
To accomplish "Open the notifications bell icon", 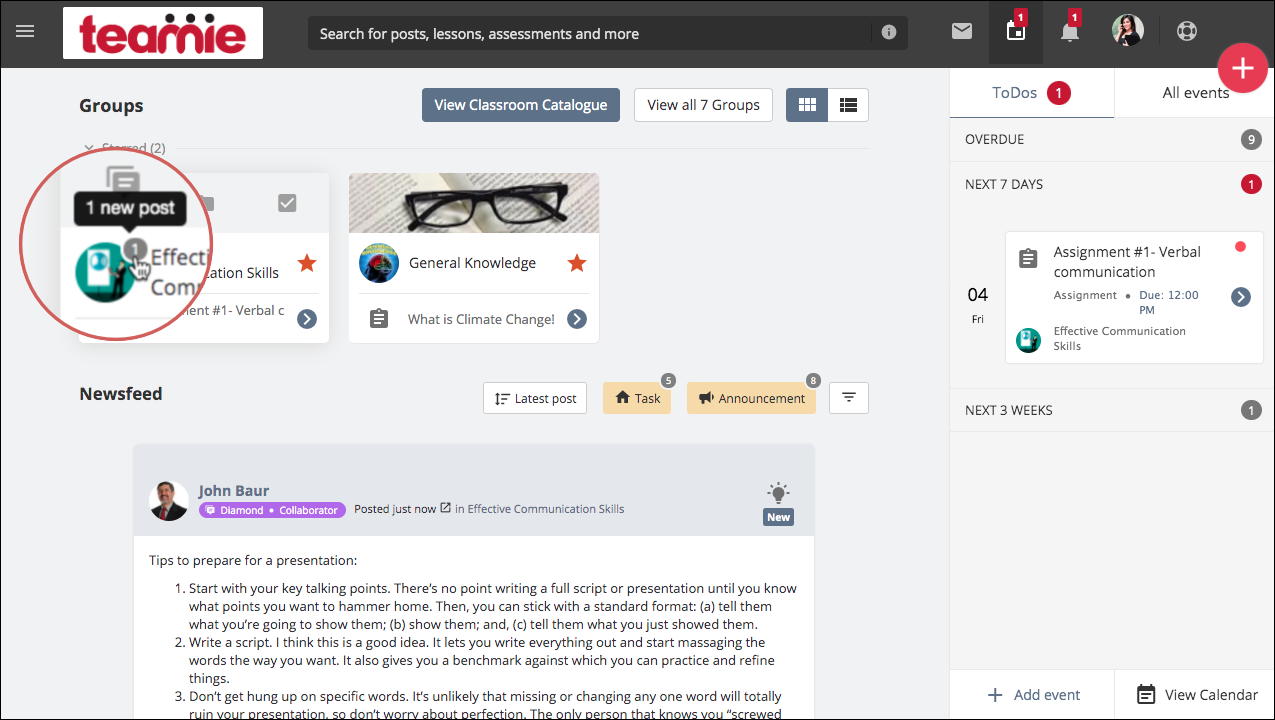I will [x=1070, y=32].
